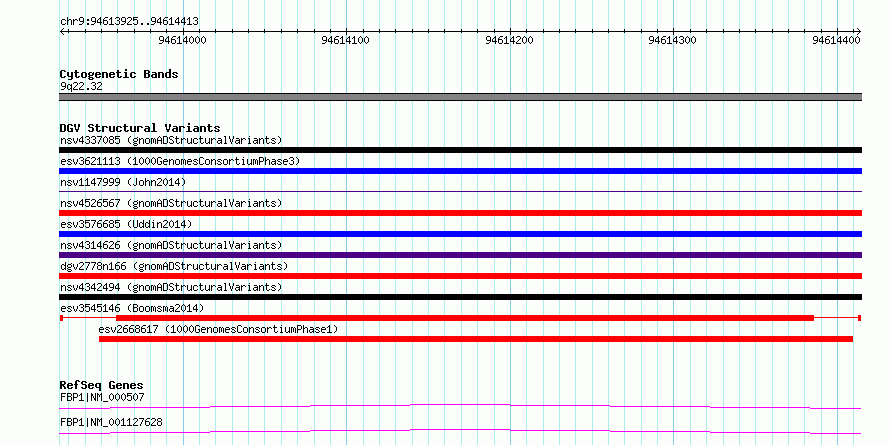
Task: Open the esv2668617 variant label
Action: pos(218,329)
